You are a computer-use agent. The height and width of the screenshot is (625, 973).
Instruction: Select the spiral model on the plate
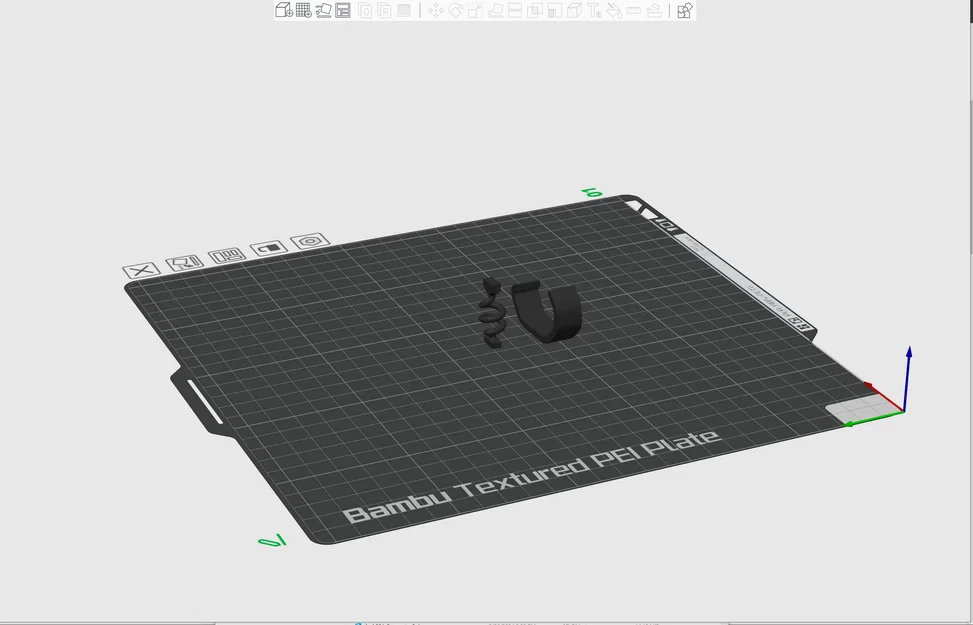[490, 312]
